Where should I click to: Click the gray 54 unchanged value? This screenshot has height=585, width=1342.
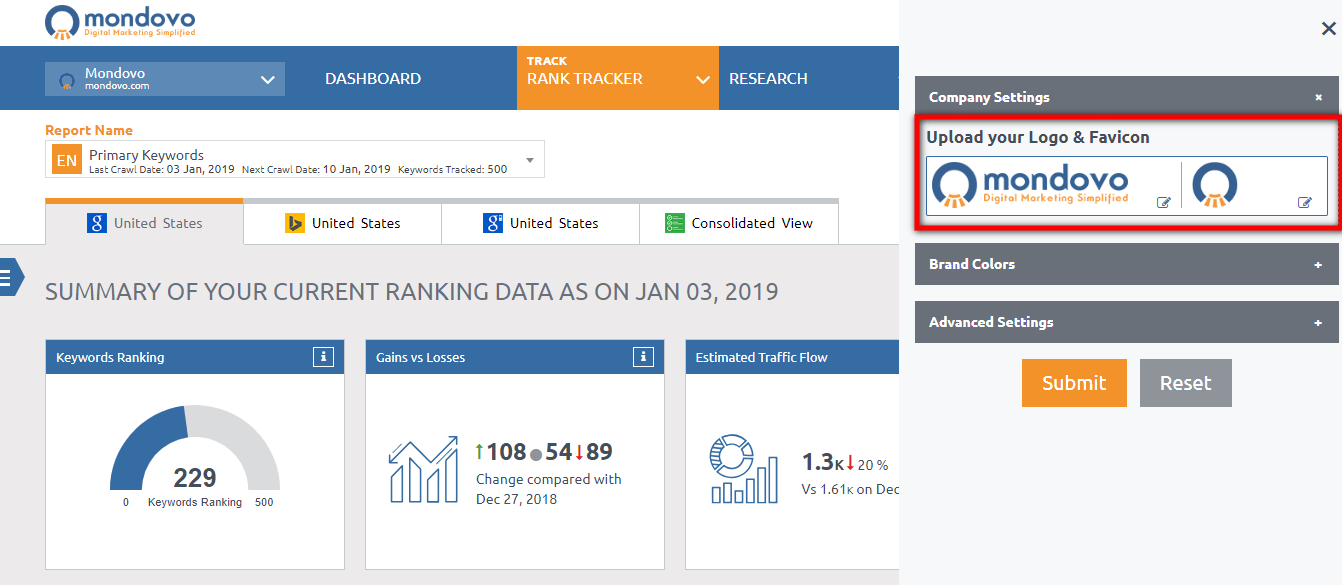pyautogui.click(x=558, y=452)
